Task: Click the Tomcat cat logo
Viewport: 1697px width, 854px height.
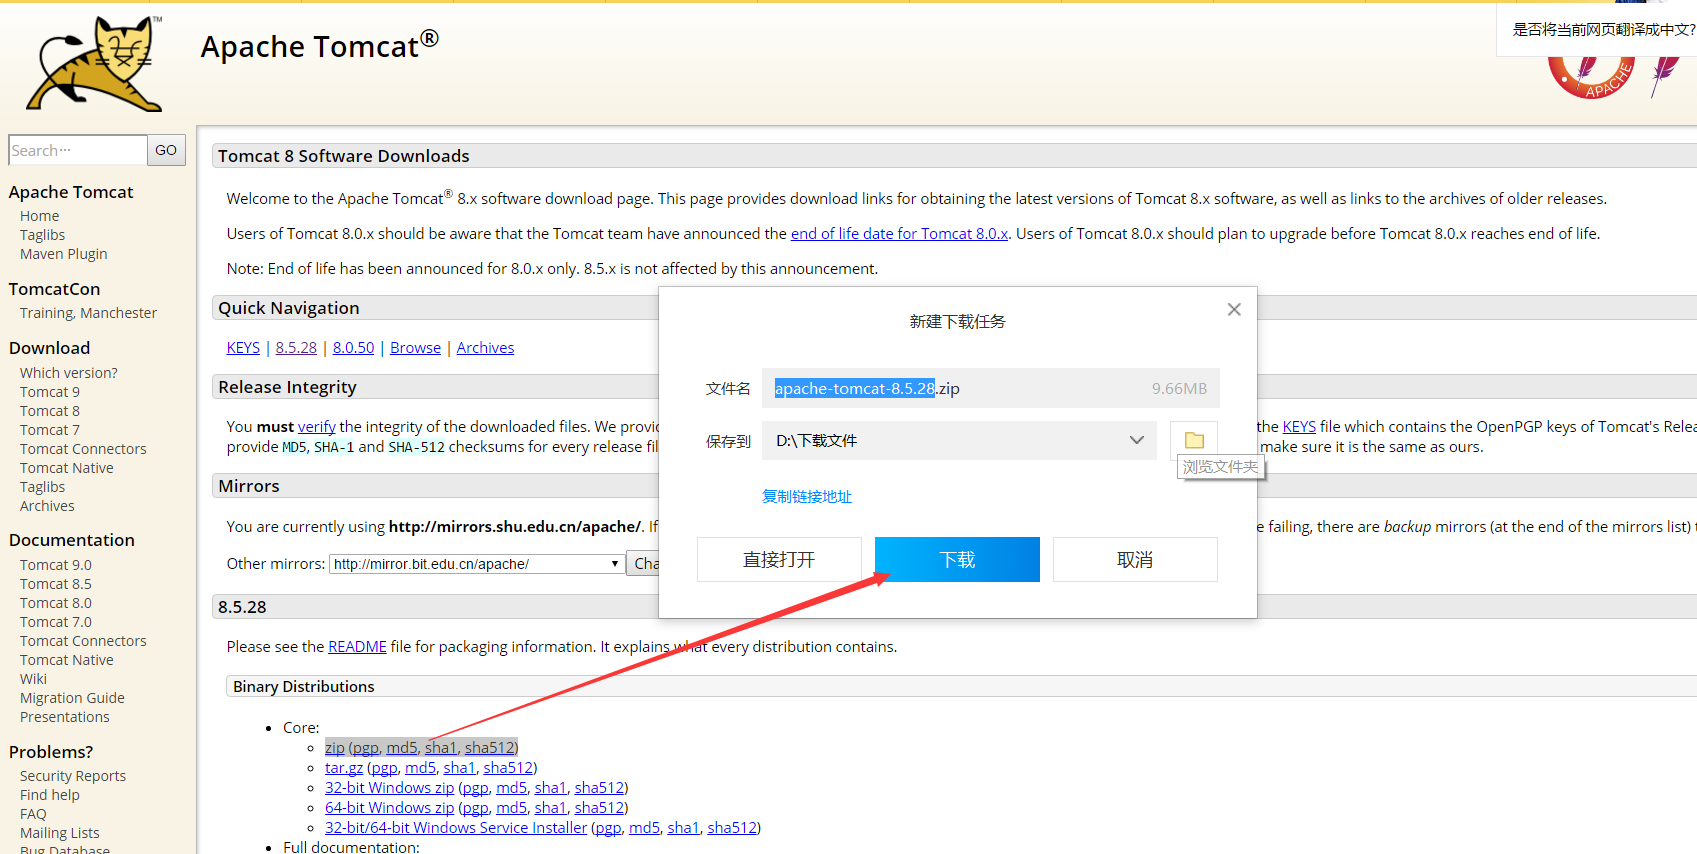Action: (x=95, y=64)
